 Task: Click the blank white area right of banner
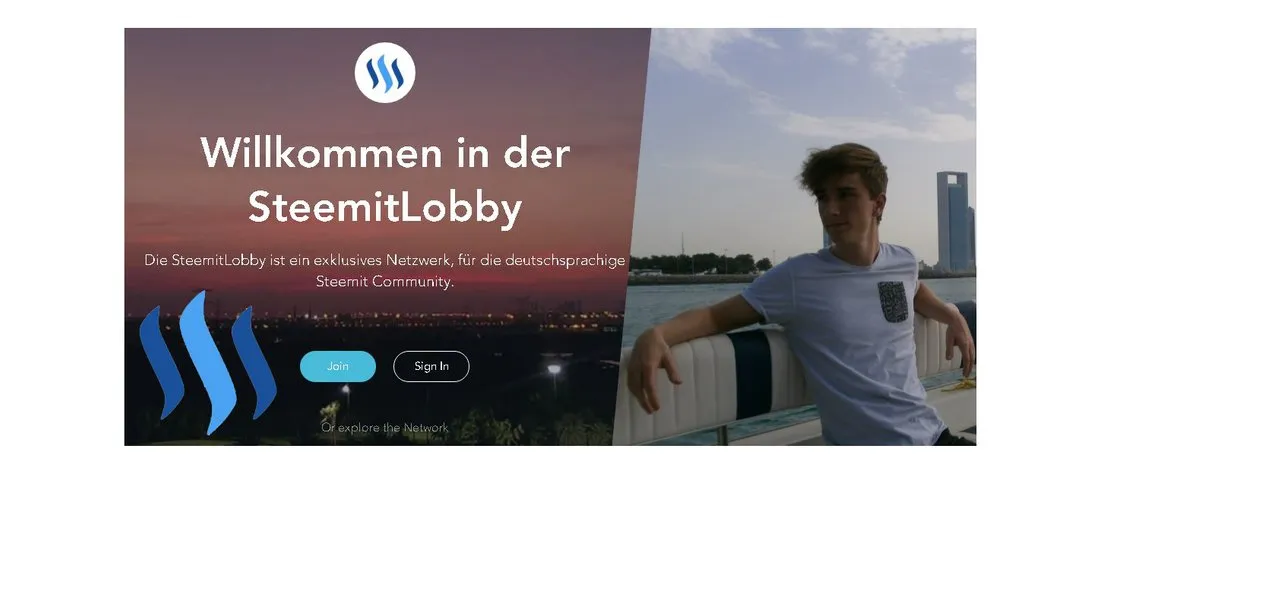point(1127,237)
